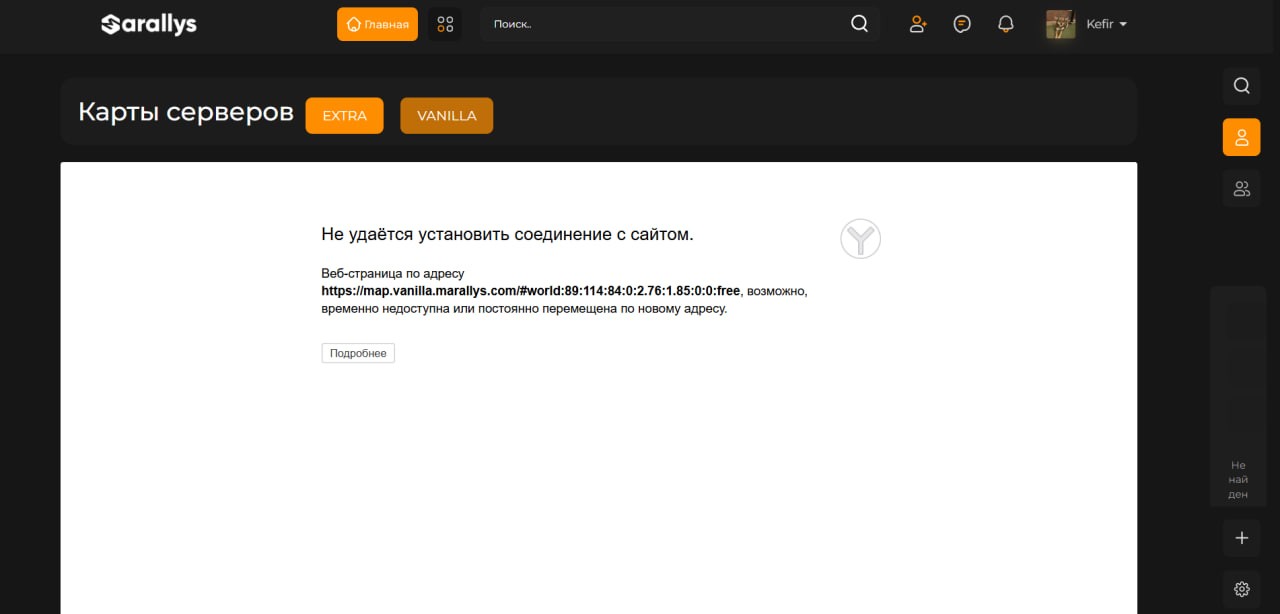Open the Главная home button
1280x614 pixels.
pyautogui.click(x=377, y=24)
